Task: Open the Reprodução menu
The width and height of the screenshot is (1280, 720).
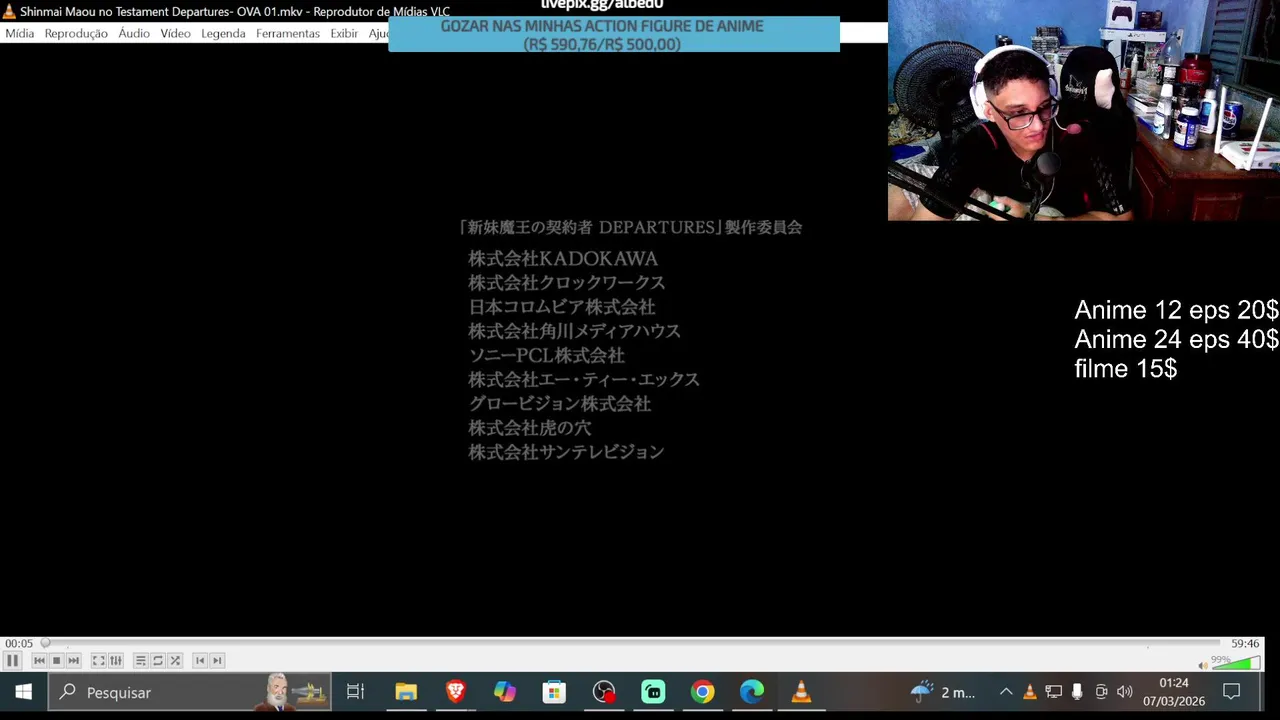Action: (76, 33)
